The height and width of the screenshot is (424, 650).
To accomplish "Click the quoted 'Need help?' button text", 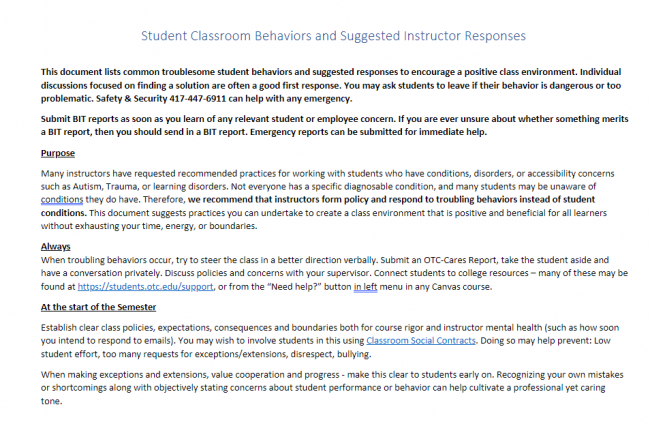I will click(x=300, y=288).
